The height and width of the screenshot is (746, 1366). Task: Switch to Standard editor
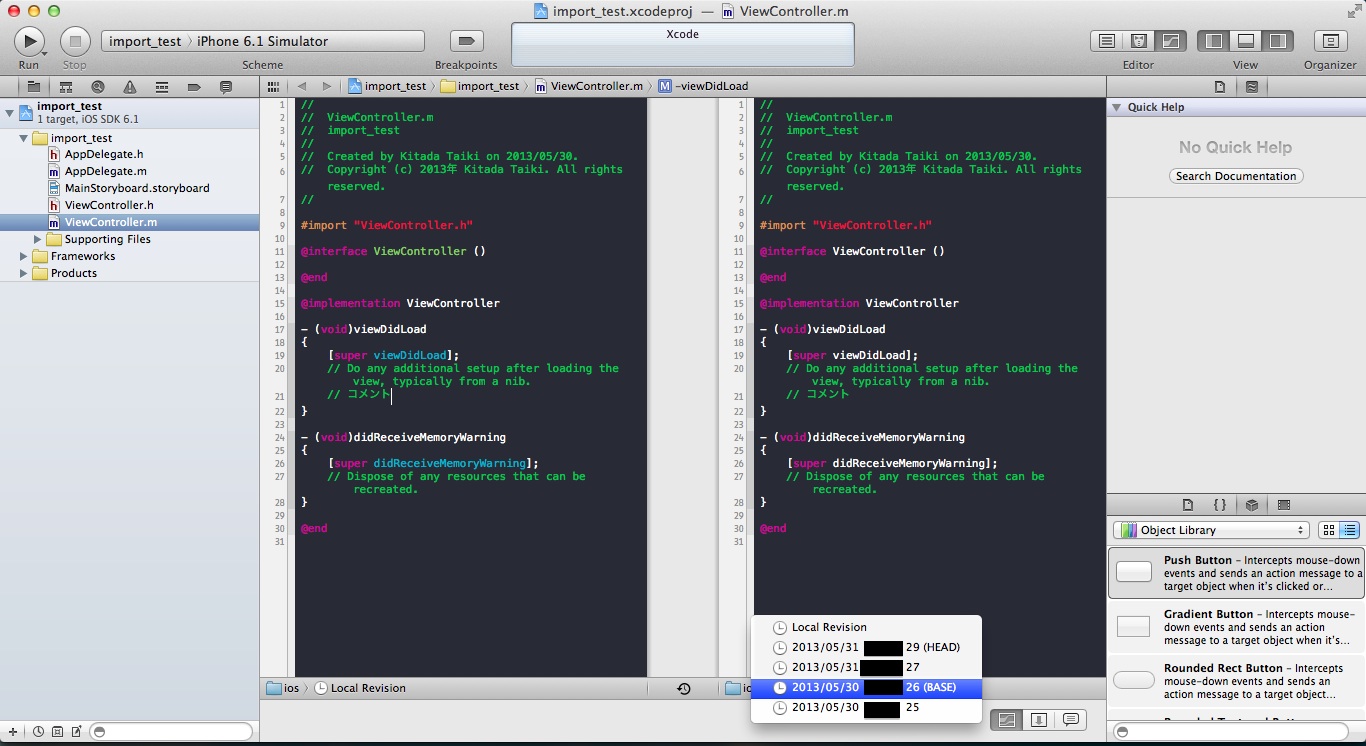(1106, 41)
